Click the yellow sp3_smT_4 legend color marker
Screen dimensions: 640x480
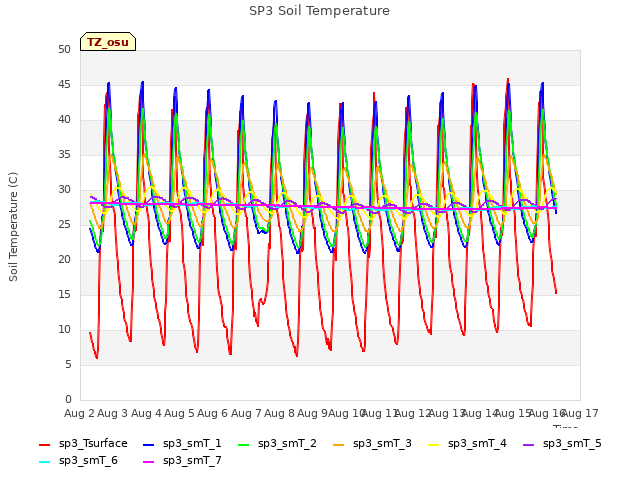click(x=433, y=444)
